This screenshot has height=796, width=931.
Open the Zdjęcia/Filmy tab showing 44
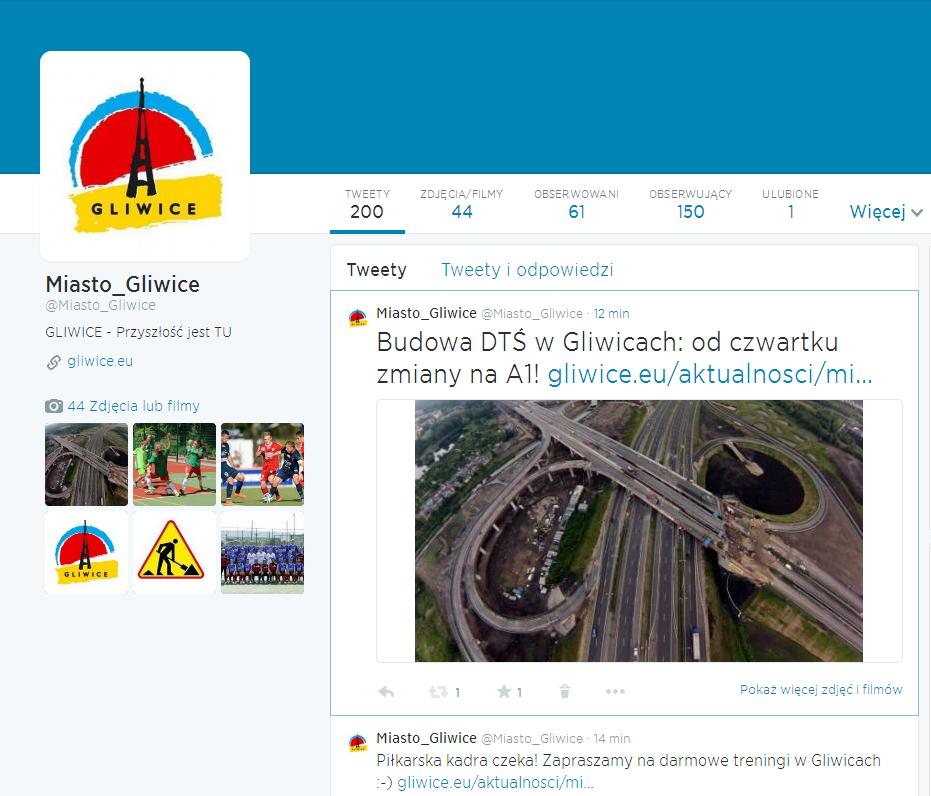pos(461,204)
